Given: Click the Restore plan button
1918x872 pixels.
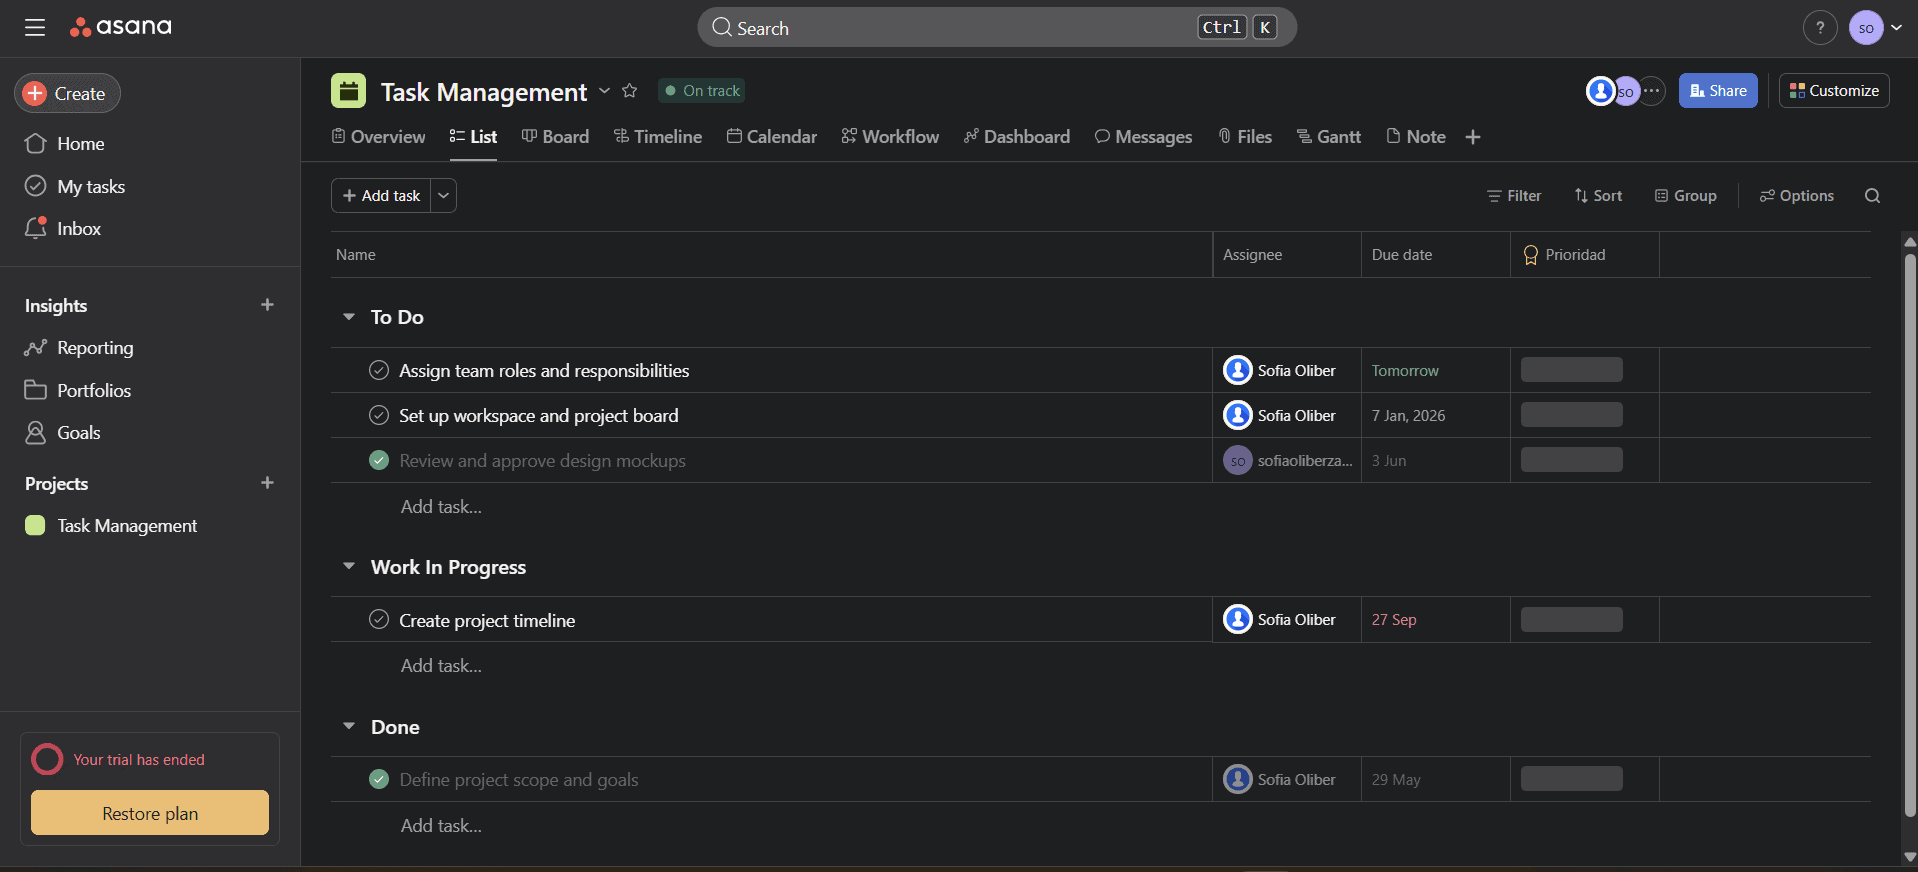Looking at the screenshot, I should (x=150, y=813).
